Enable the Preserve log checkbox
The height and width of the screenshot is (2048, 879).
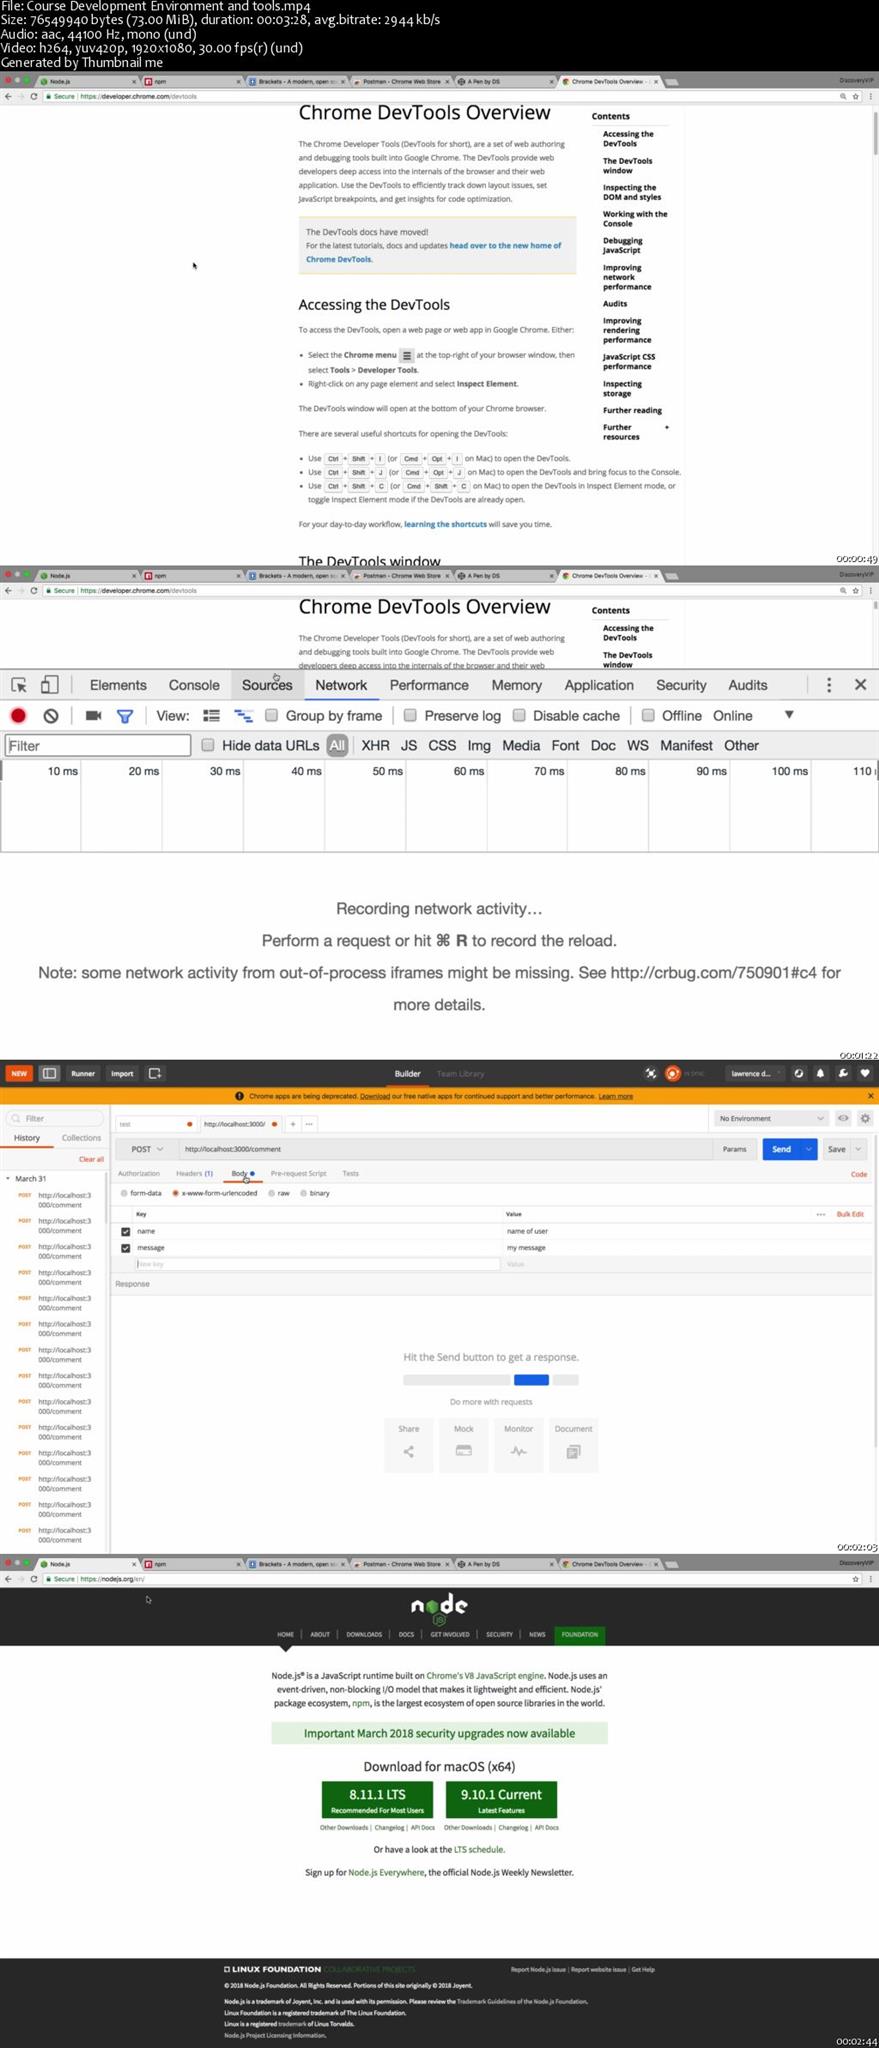click(x=410, y=715)
